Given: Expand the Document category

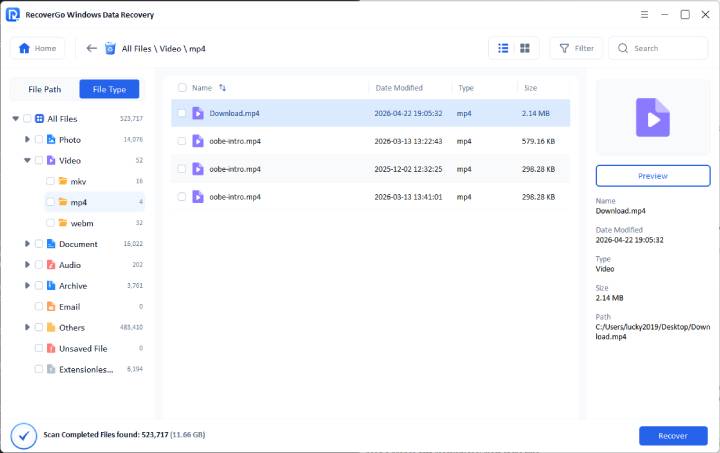Looking at the screenshot, I should coord(27,244).
